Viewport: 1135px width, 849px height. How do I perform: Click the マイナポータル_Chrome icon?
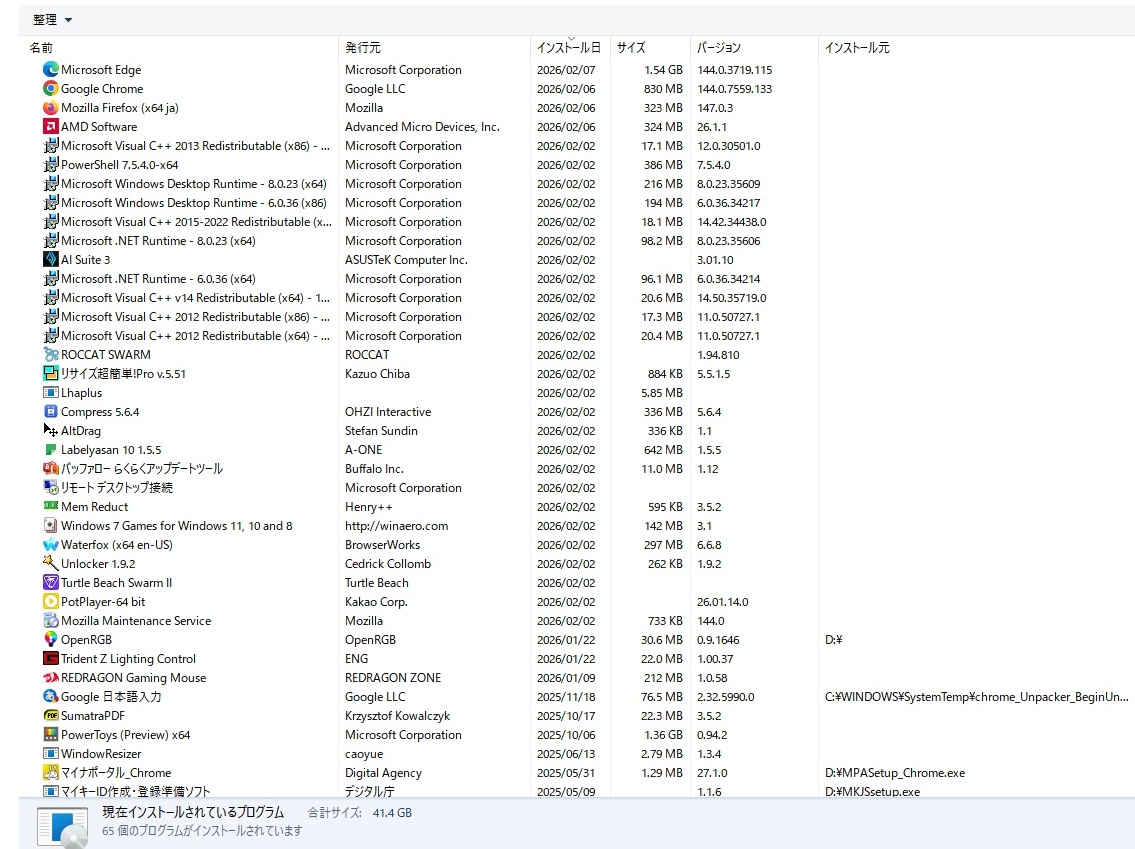click(51, 772)
